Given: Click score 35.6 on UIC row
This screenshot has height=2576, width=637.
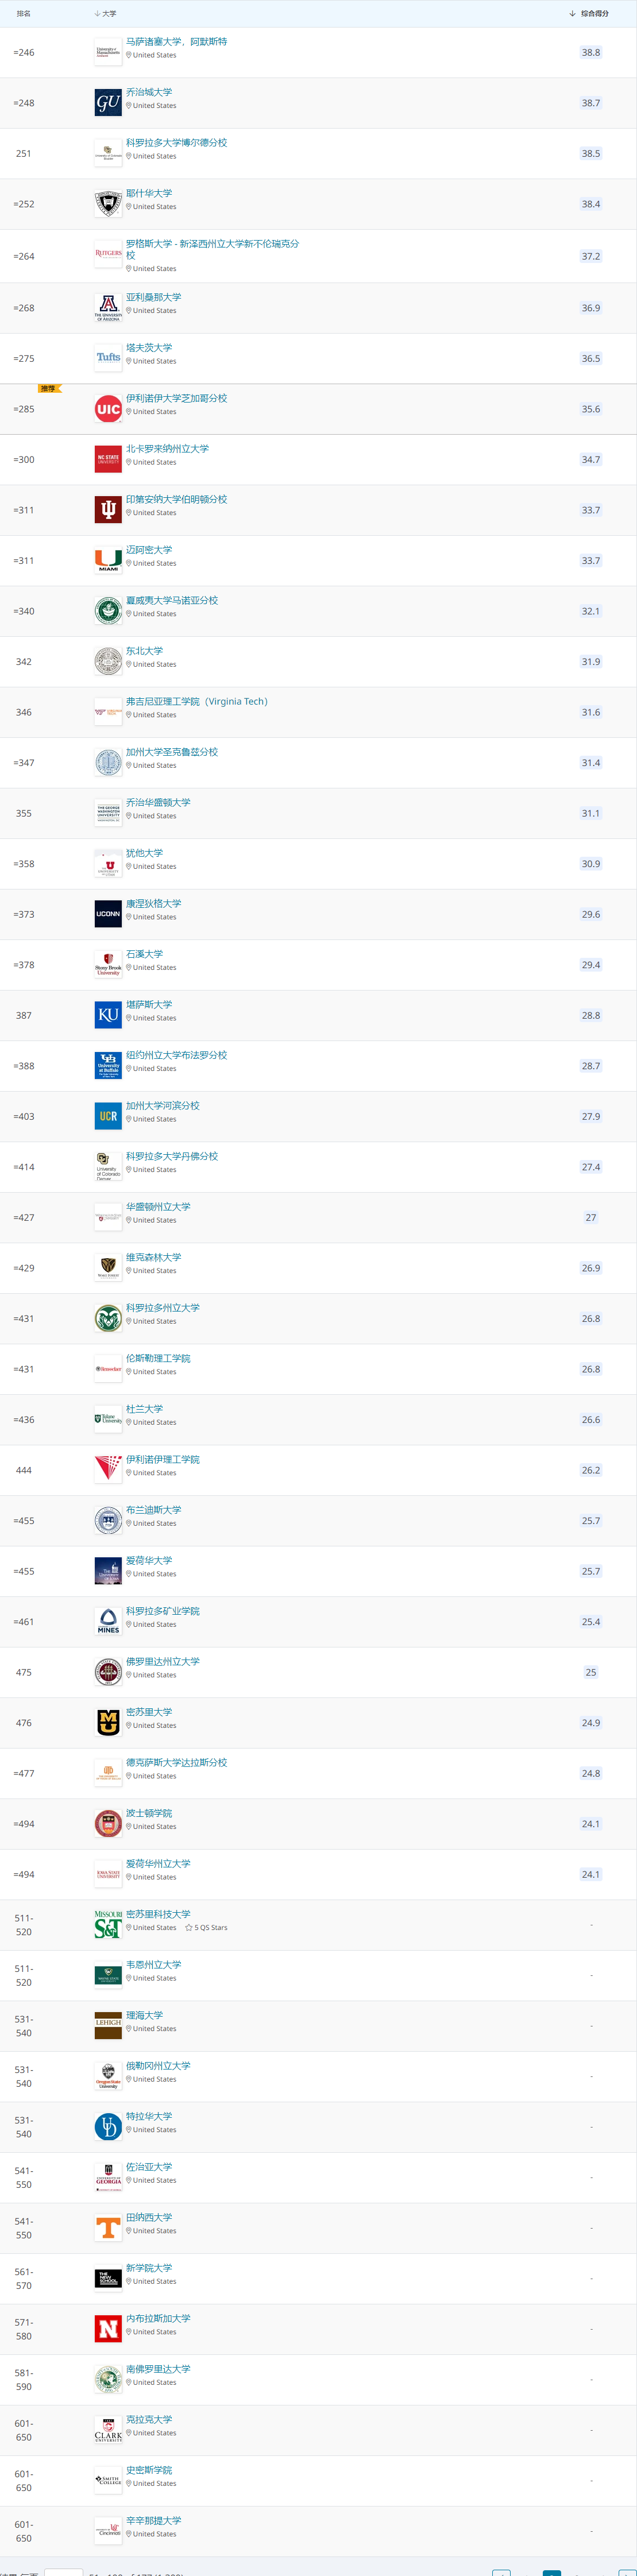Looking at the screenshot, I should [x=591, y=409].
